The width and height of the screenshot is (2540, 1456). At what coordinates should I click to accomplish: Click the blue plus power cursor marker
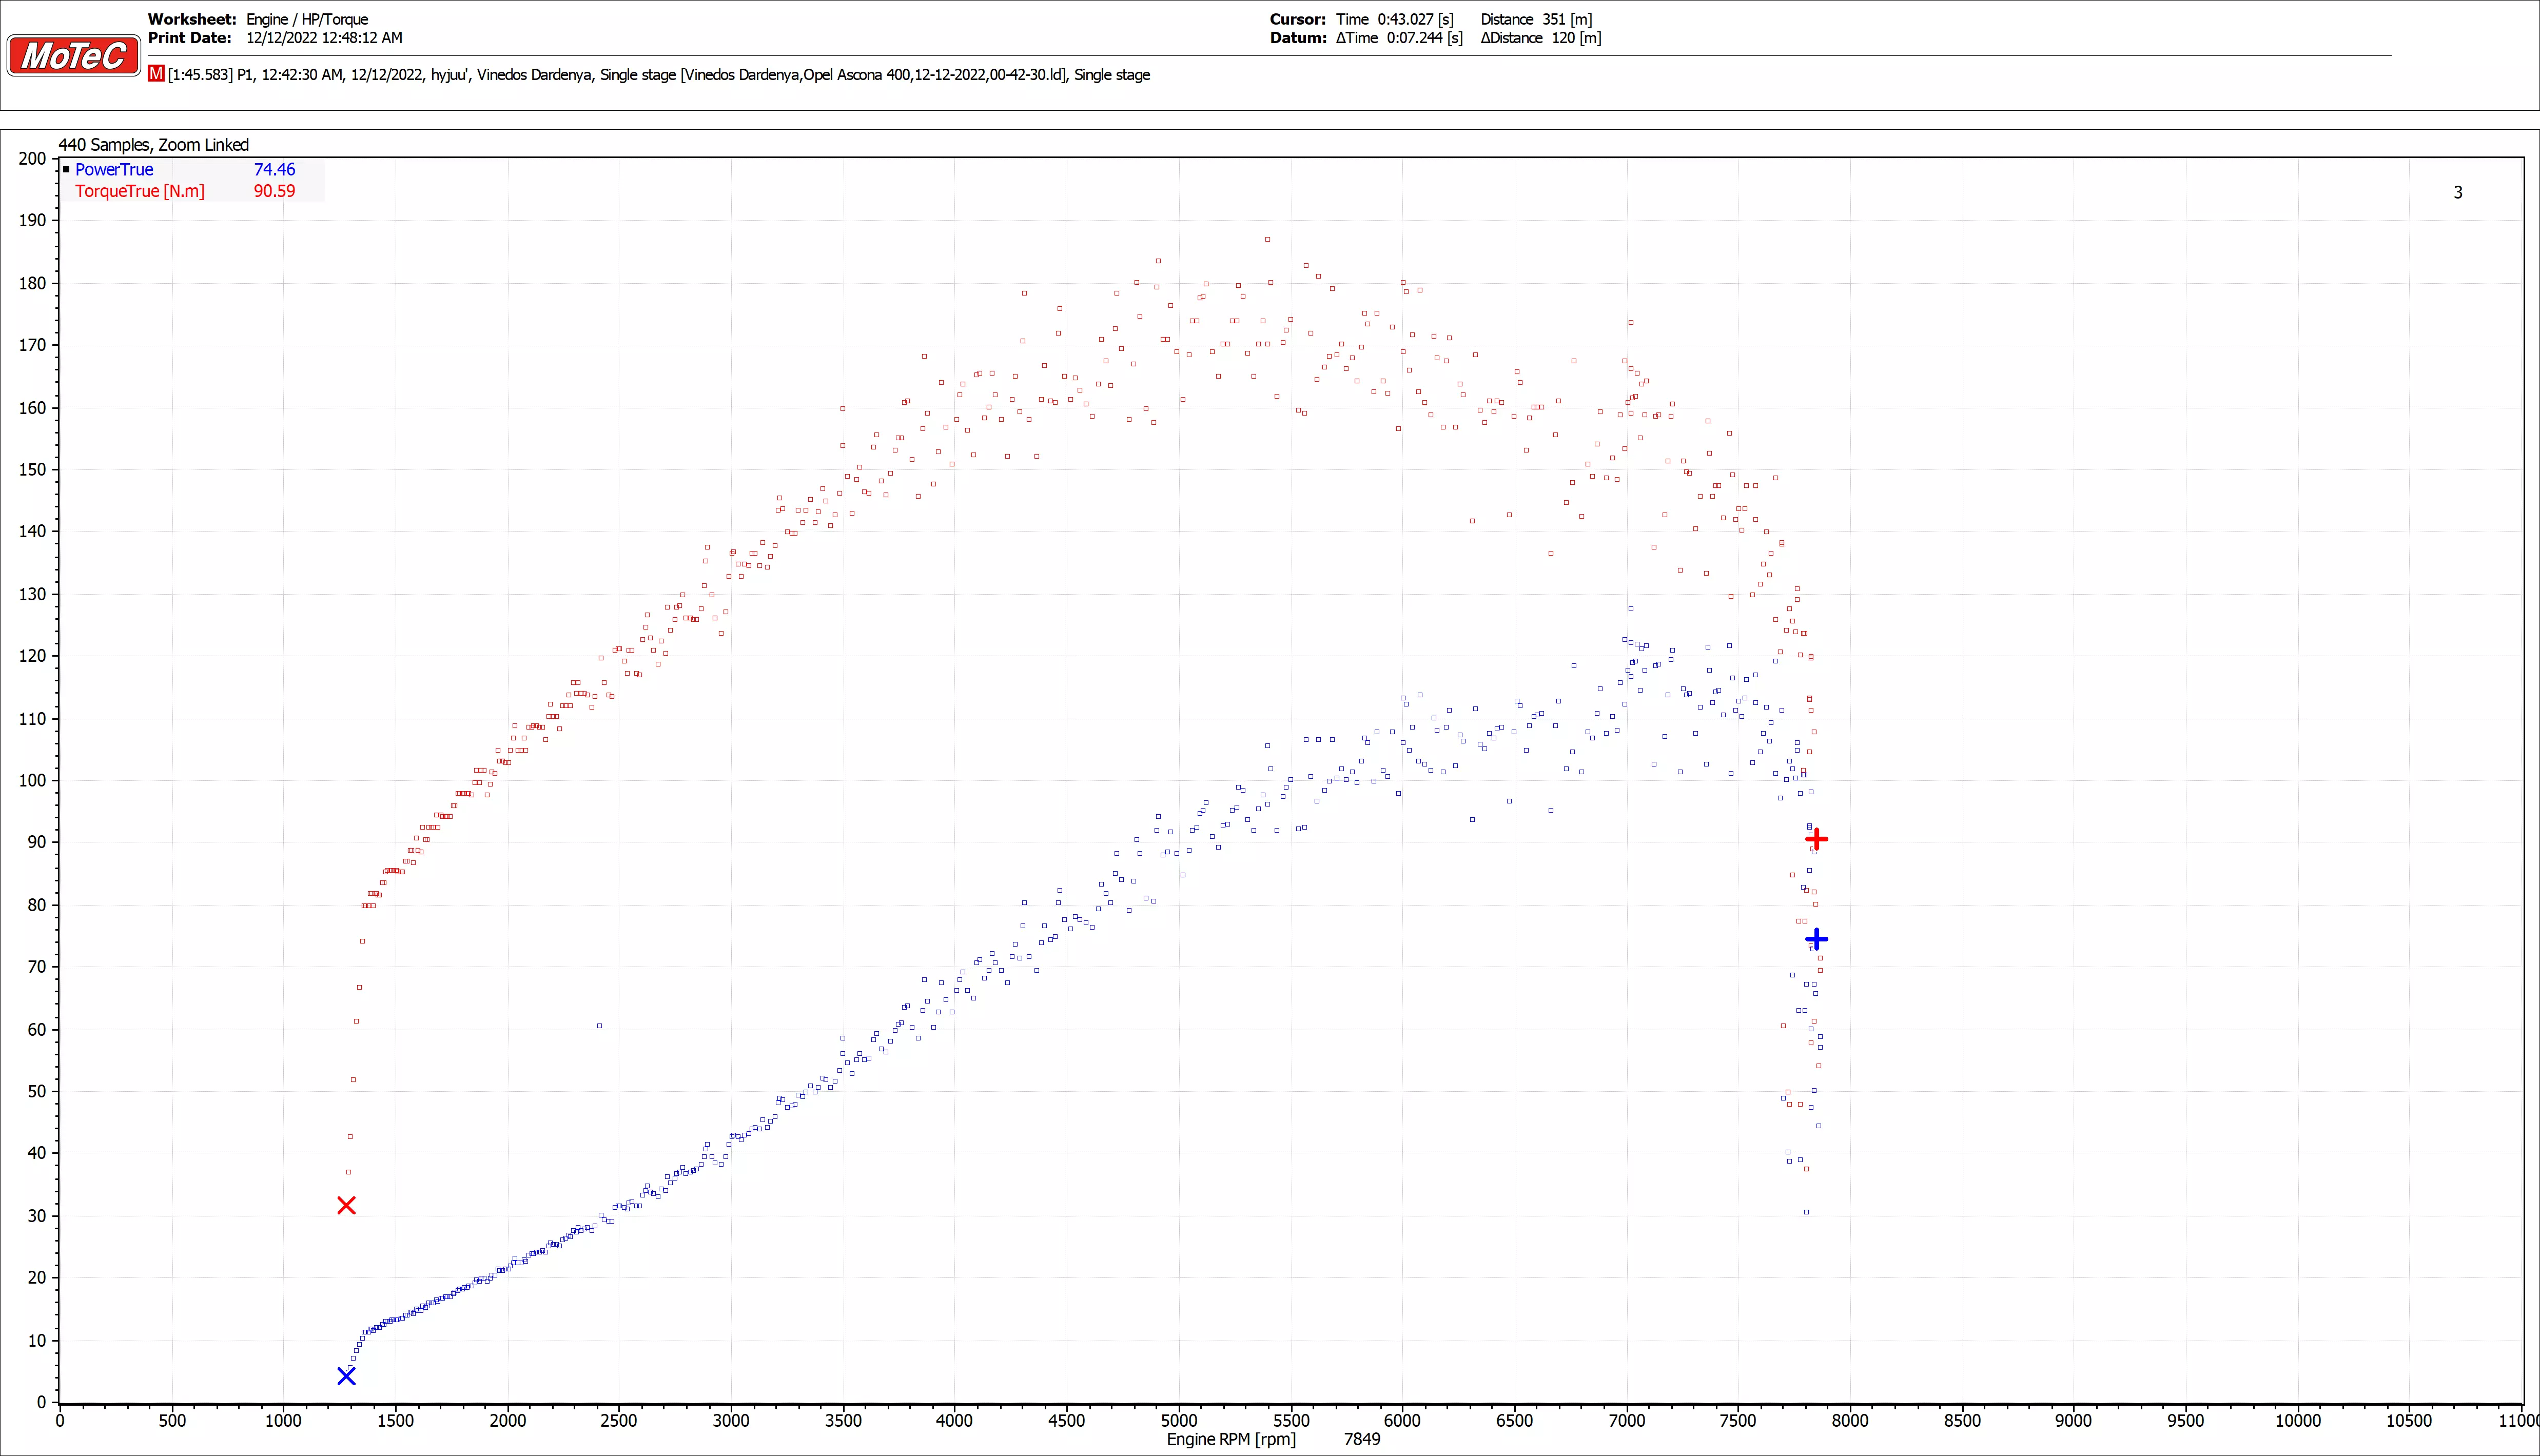tap(1817, 939)
